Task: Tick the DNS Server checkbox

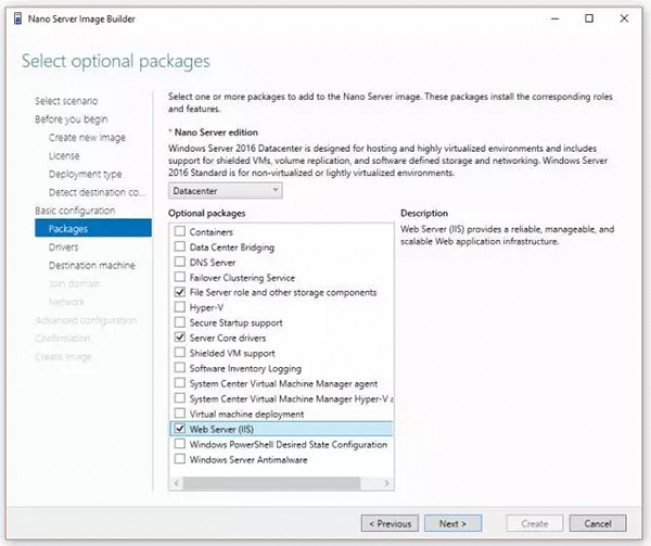Action: click(180, 262)
